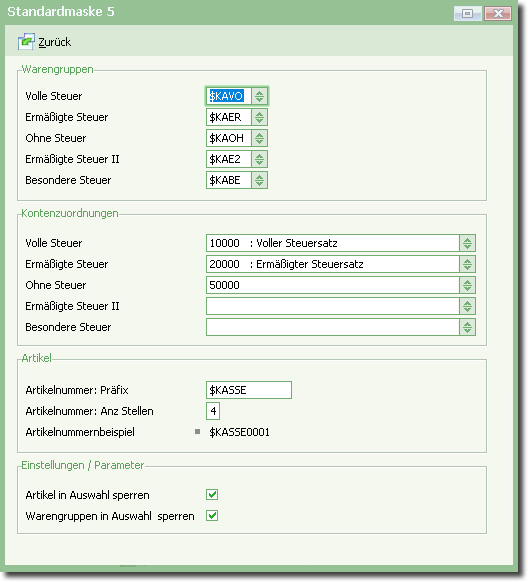Screen dimensions: 528x582
Task: Click the $KAOH Warengruppe field
Action: click(229, 138)
